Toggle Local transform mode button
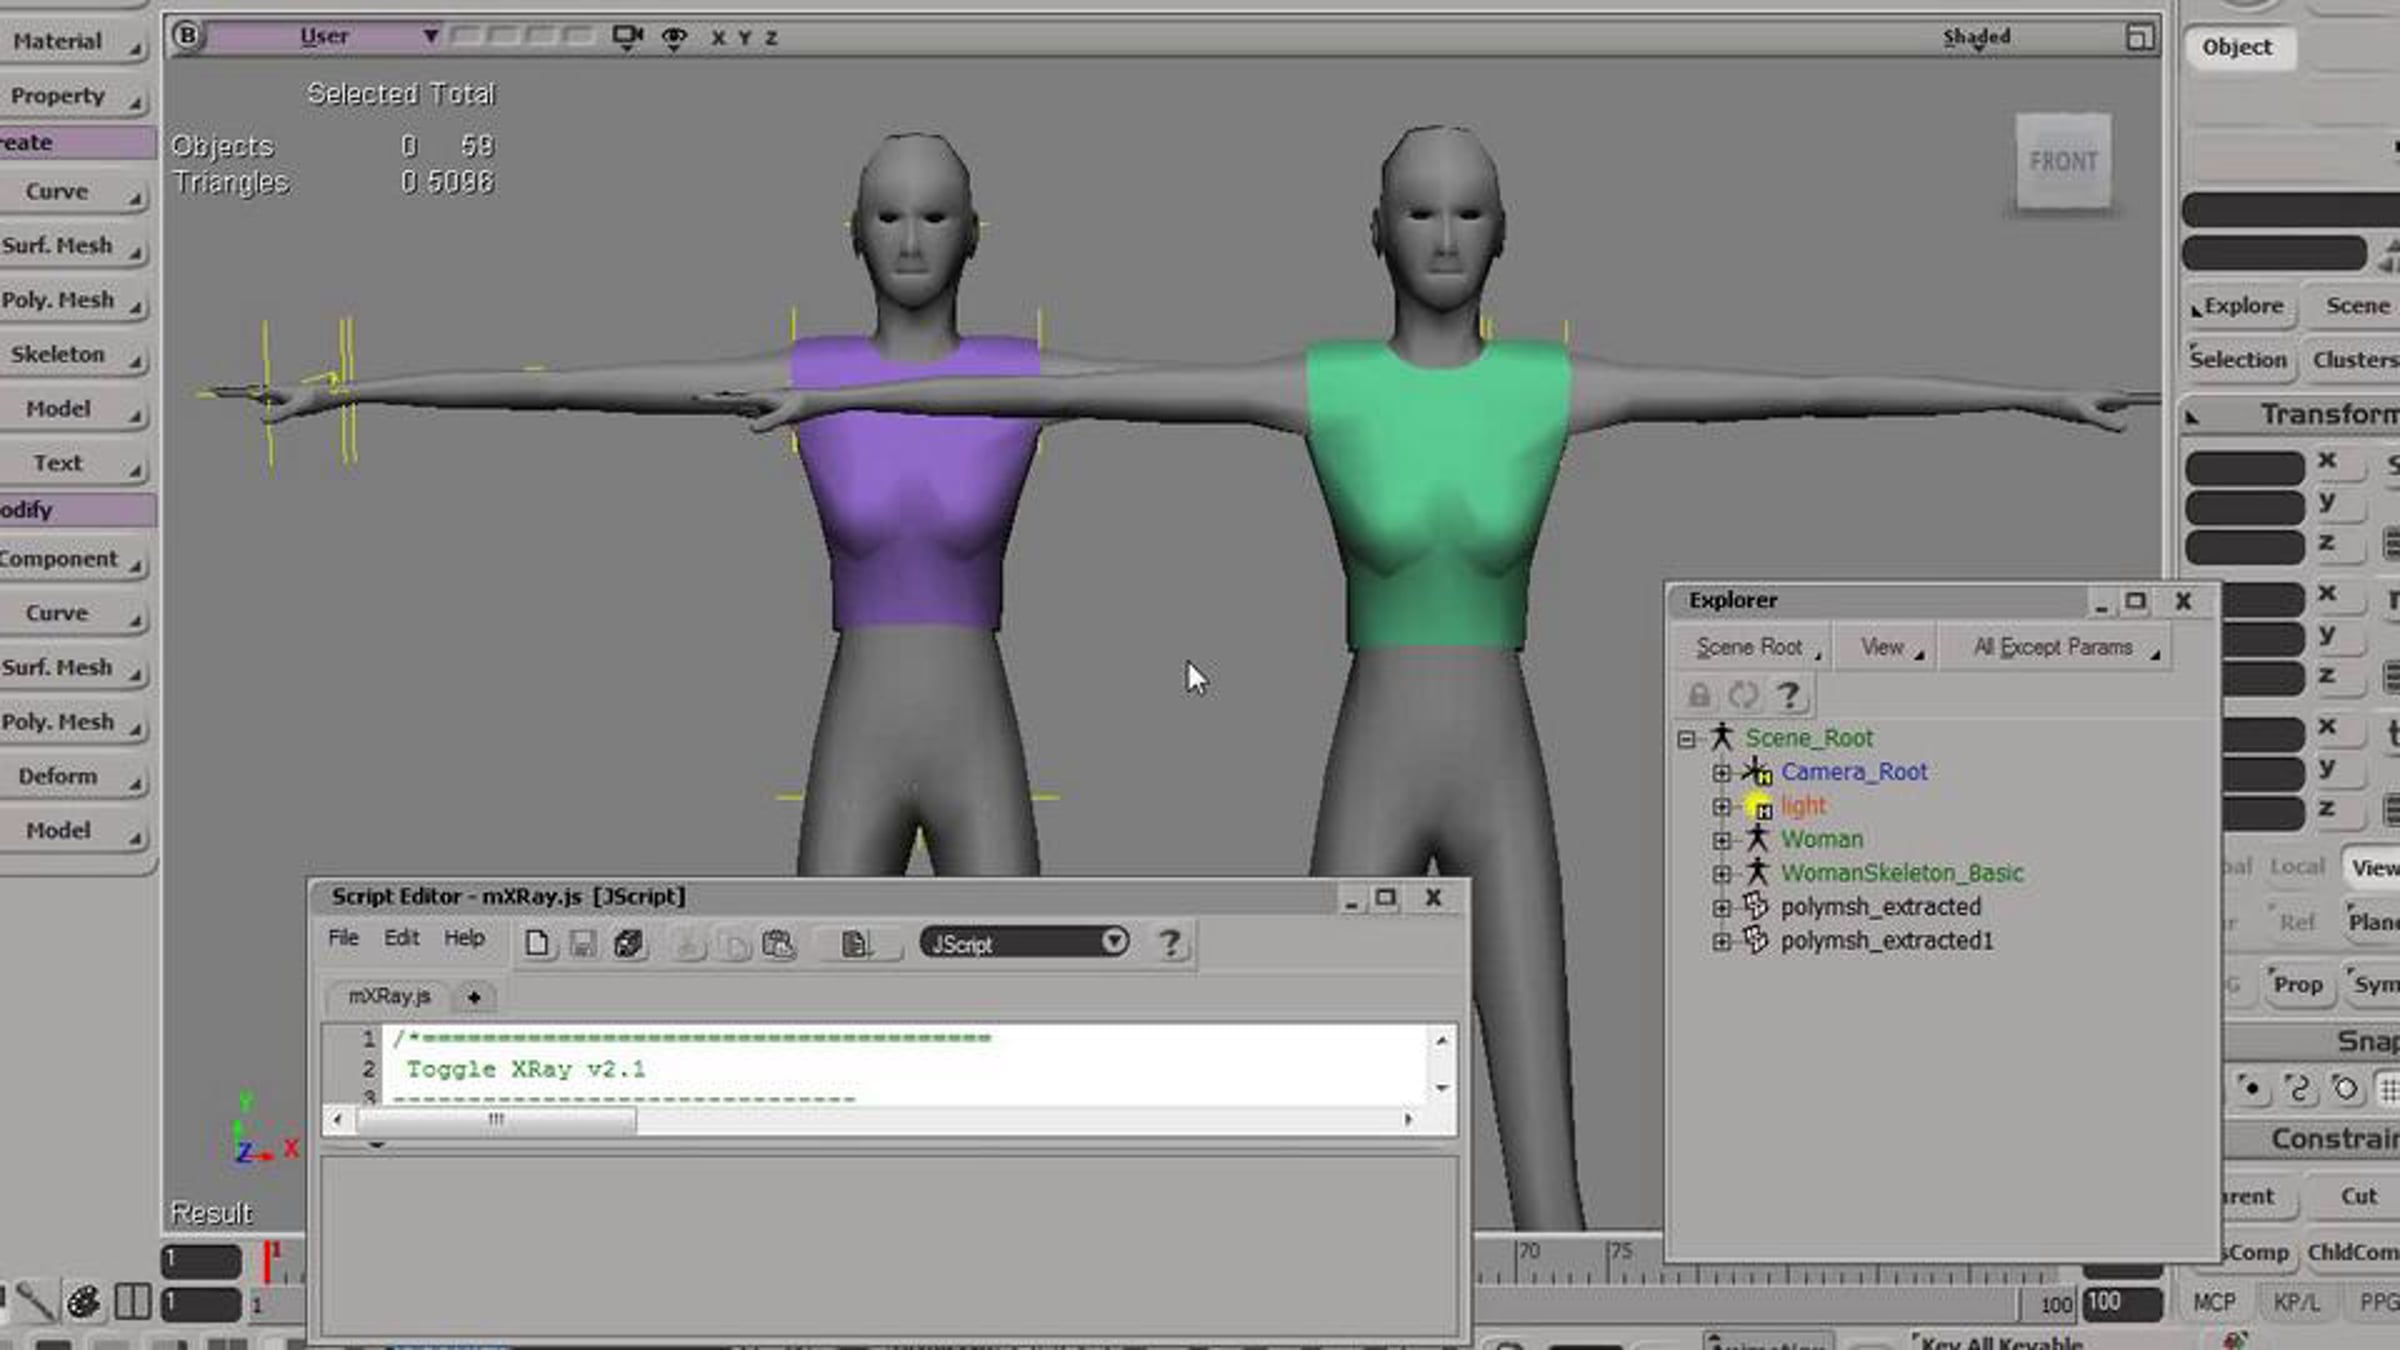The image size is (2400, 1350). point(2296,867)
